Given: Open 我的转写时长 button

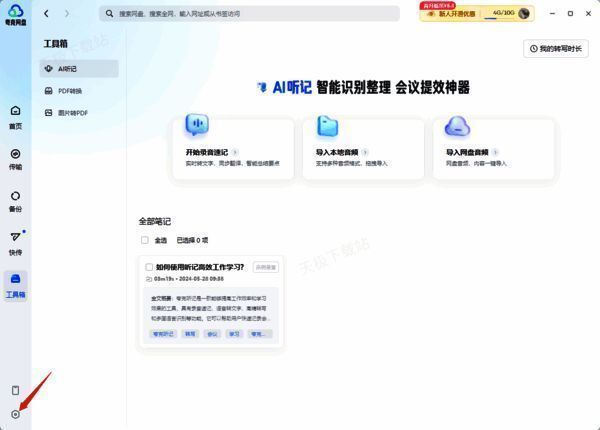Looking at the screenshot, I should pos(556,49).
